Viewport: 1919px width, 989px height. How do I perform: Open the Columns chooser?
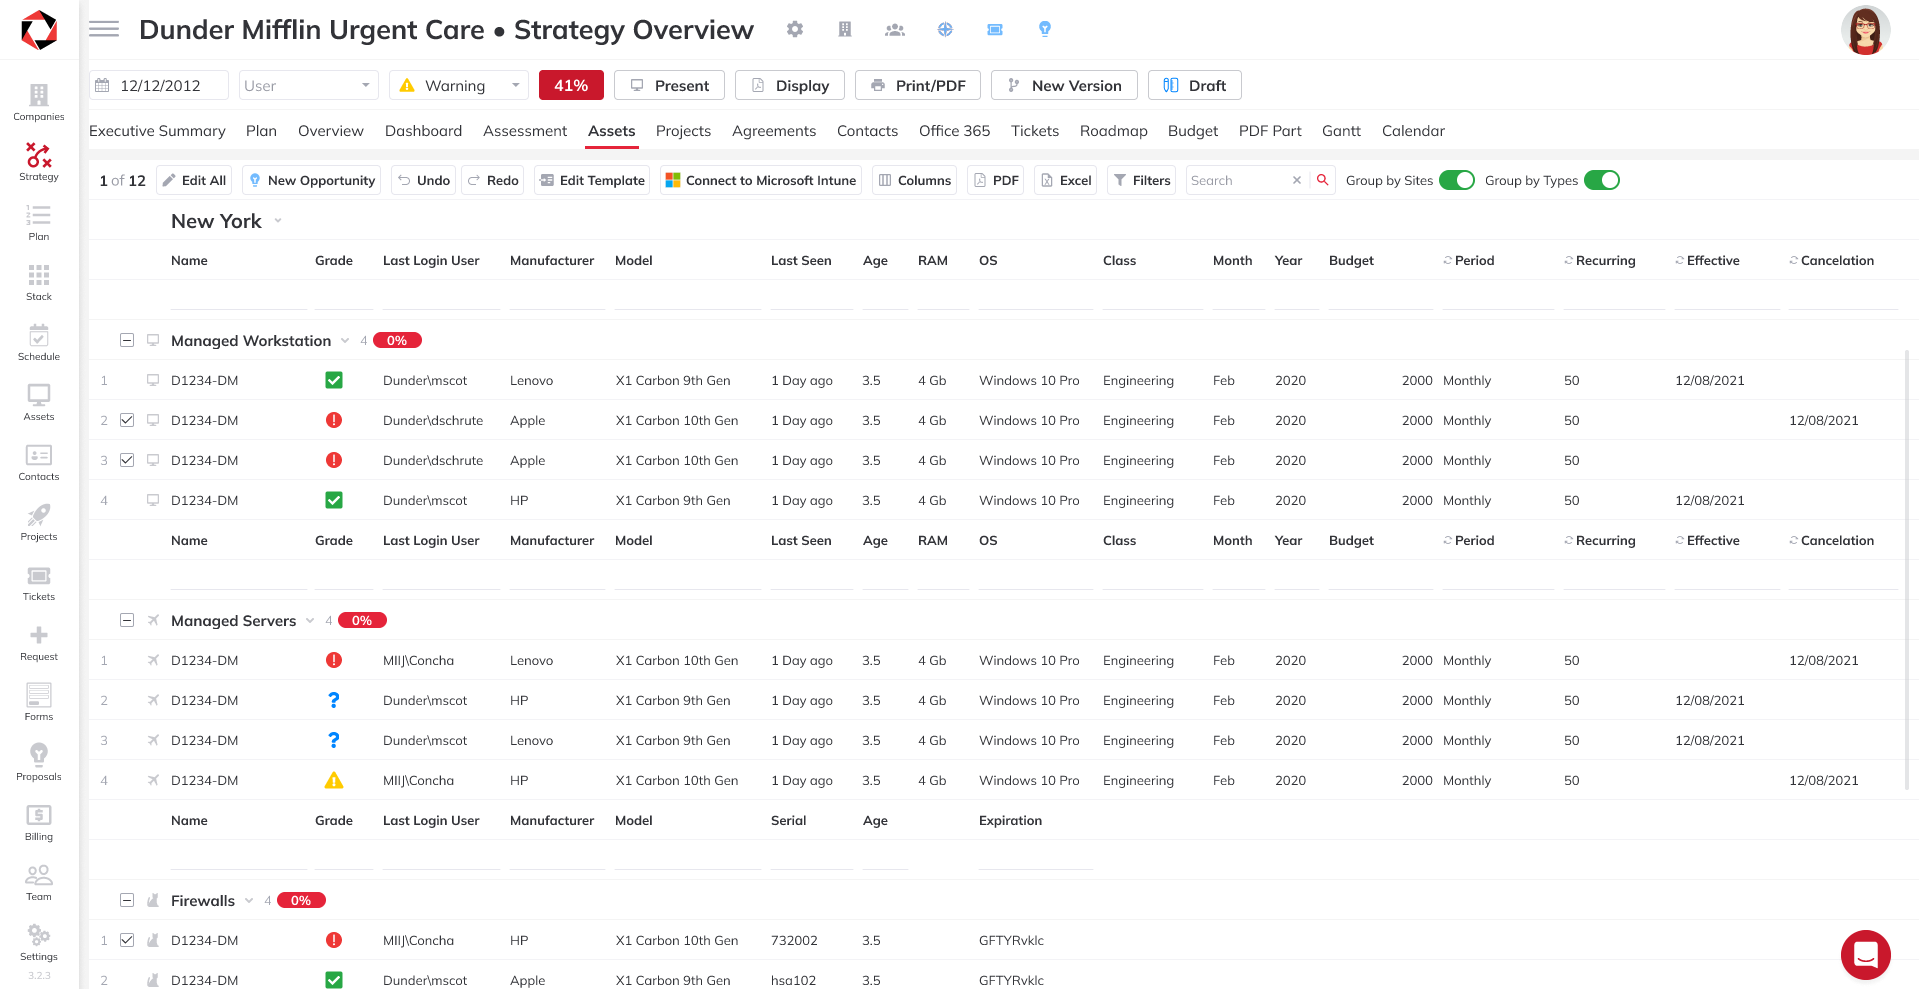914,180
